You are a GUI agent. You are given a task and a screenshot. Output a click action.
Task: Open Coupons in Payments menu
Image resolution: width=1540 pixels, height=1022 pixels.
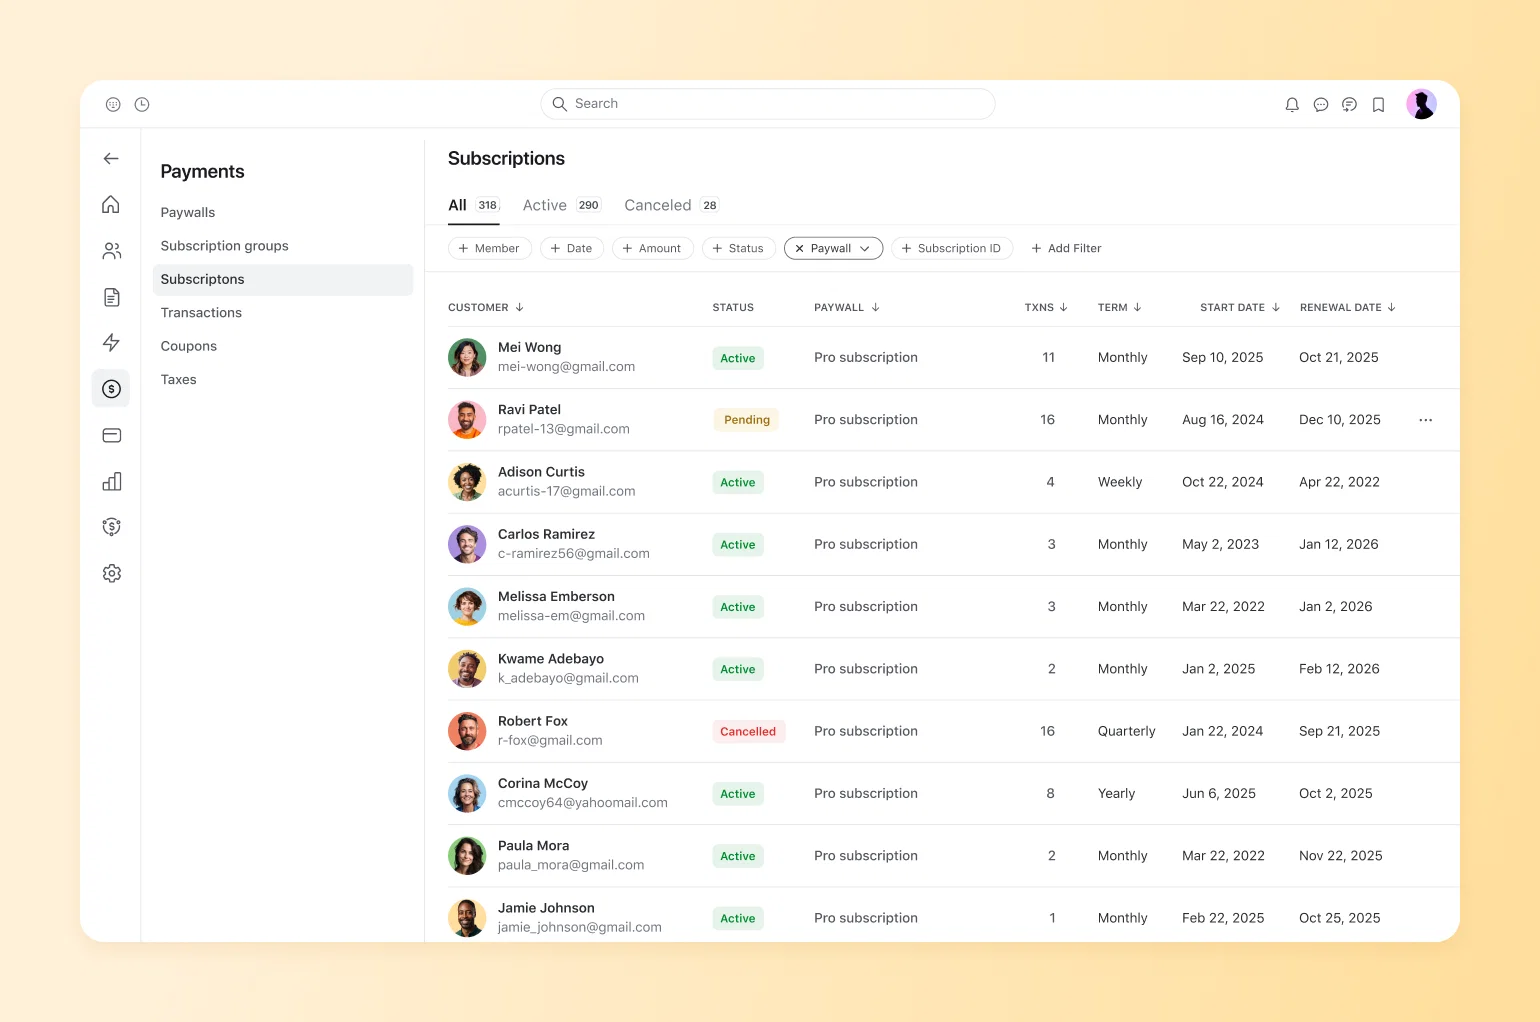pyautogui.click(x=188, y=346)
